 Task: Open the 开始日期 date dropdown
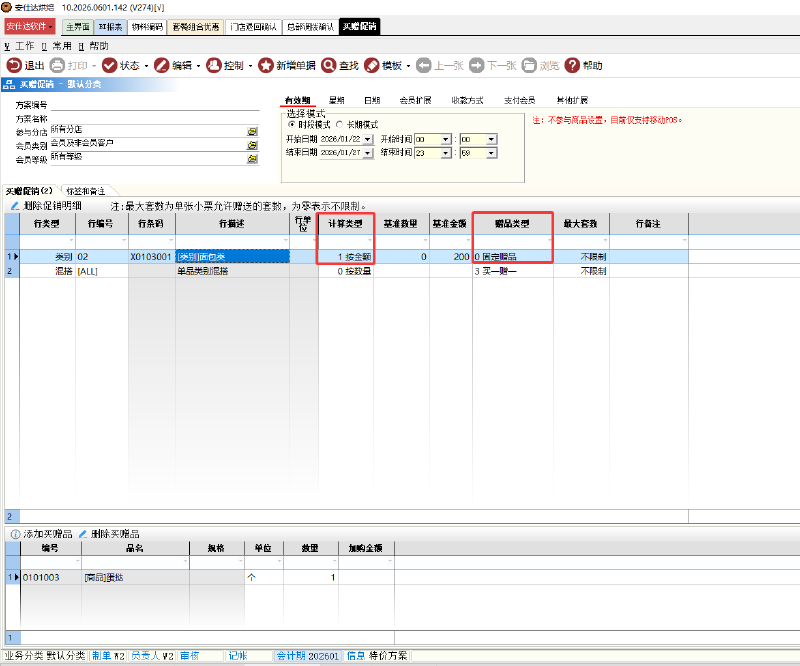(x=368, y=139)
